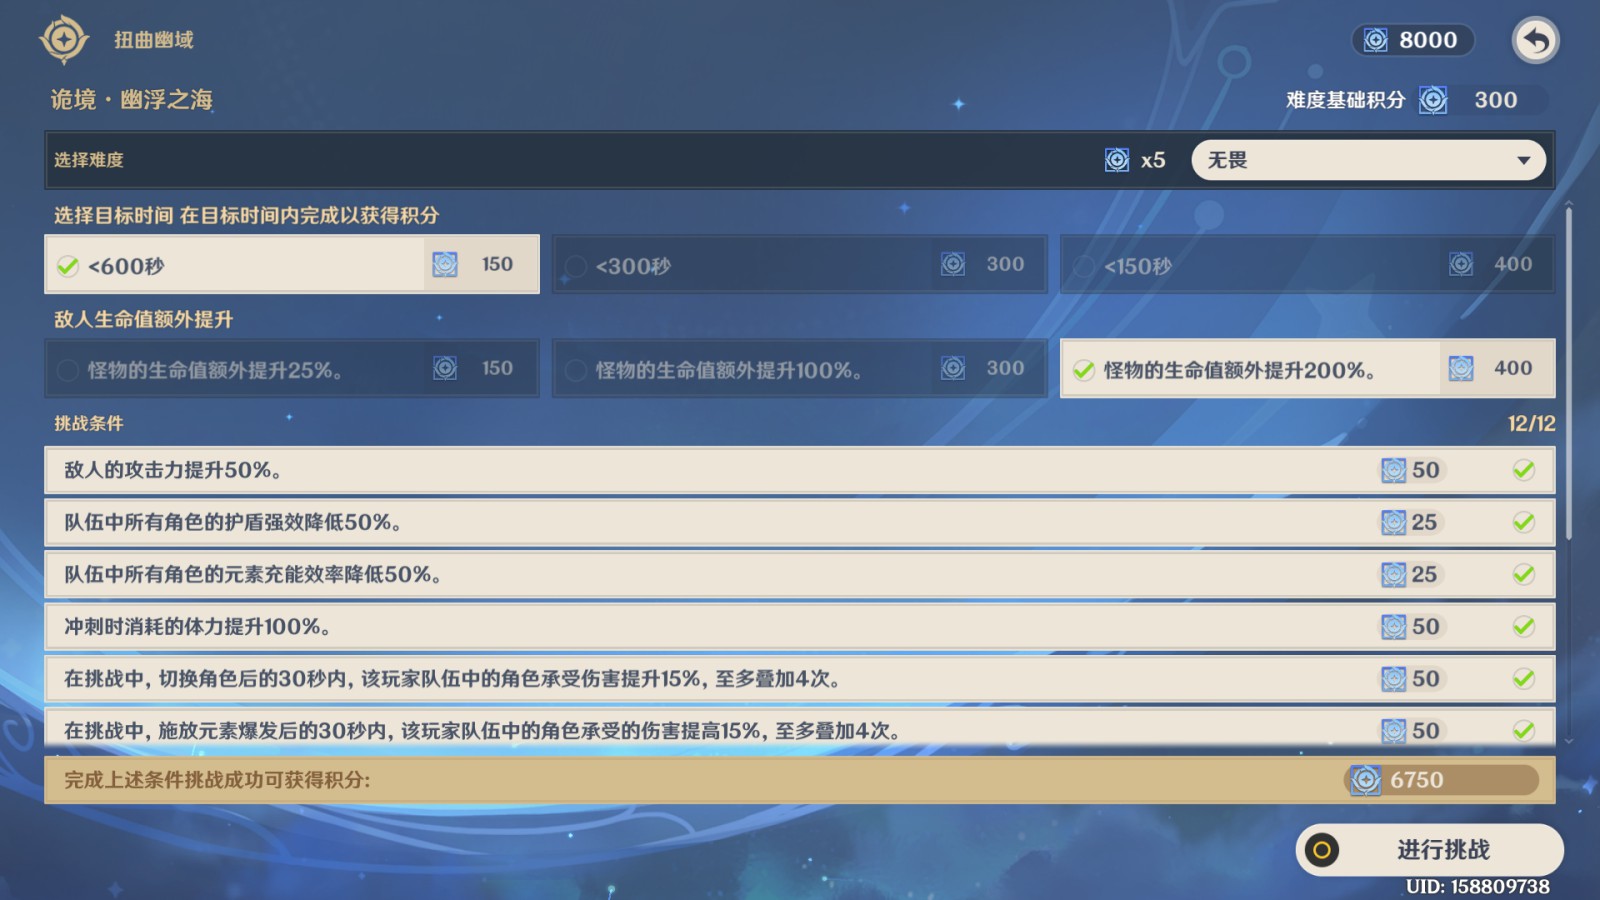Click the arrow of the difficulty dropdown
The width and height of the screenshot is (1600, 900).
point(1524,161)
